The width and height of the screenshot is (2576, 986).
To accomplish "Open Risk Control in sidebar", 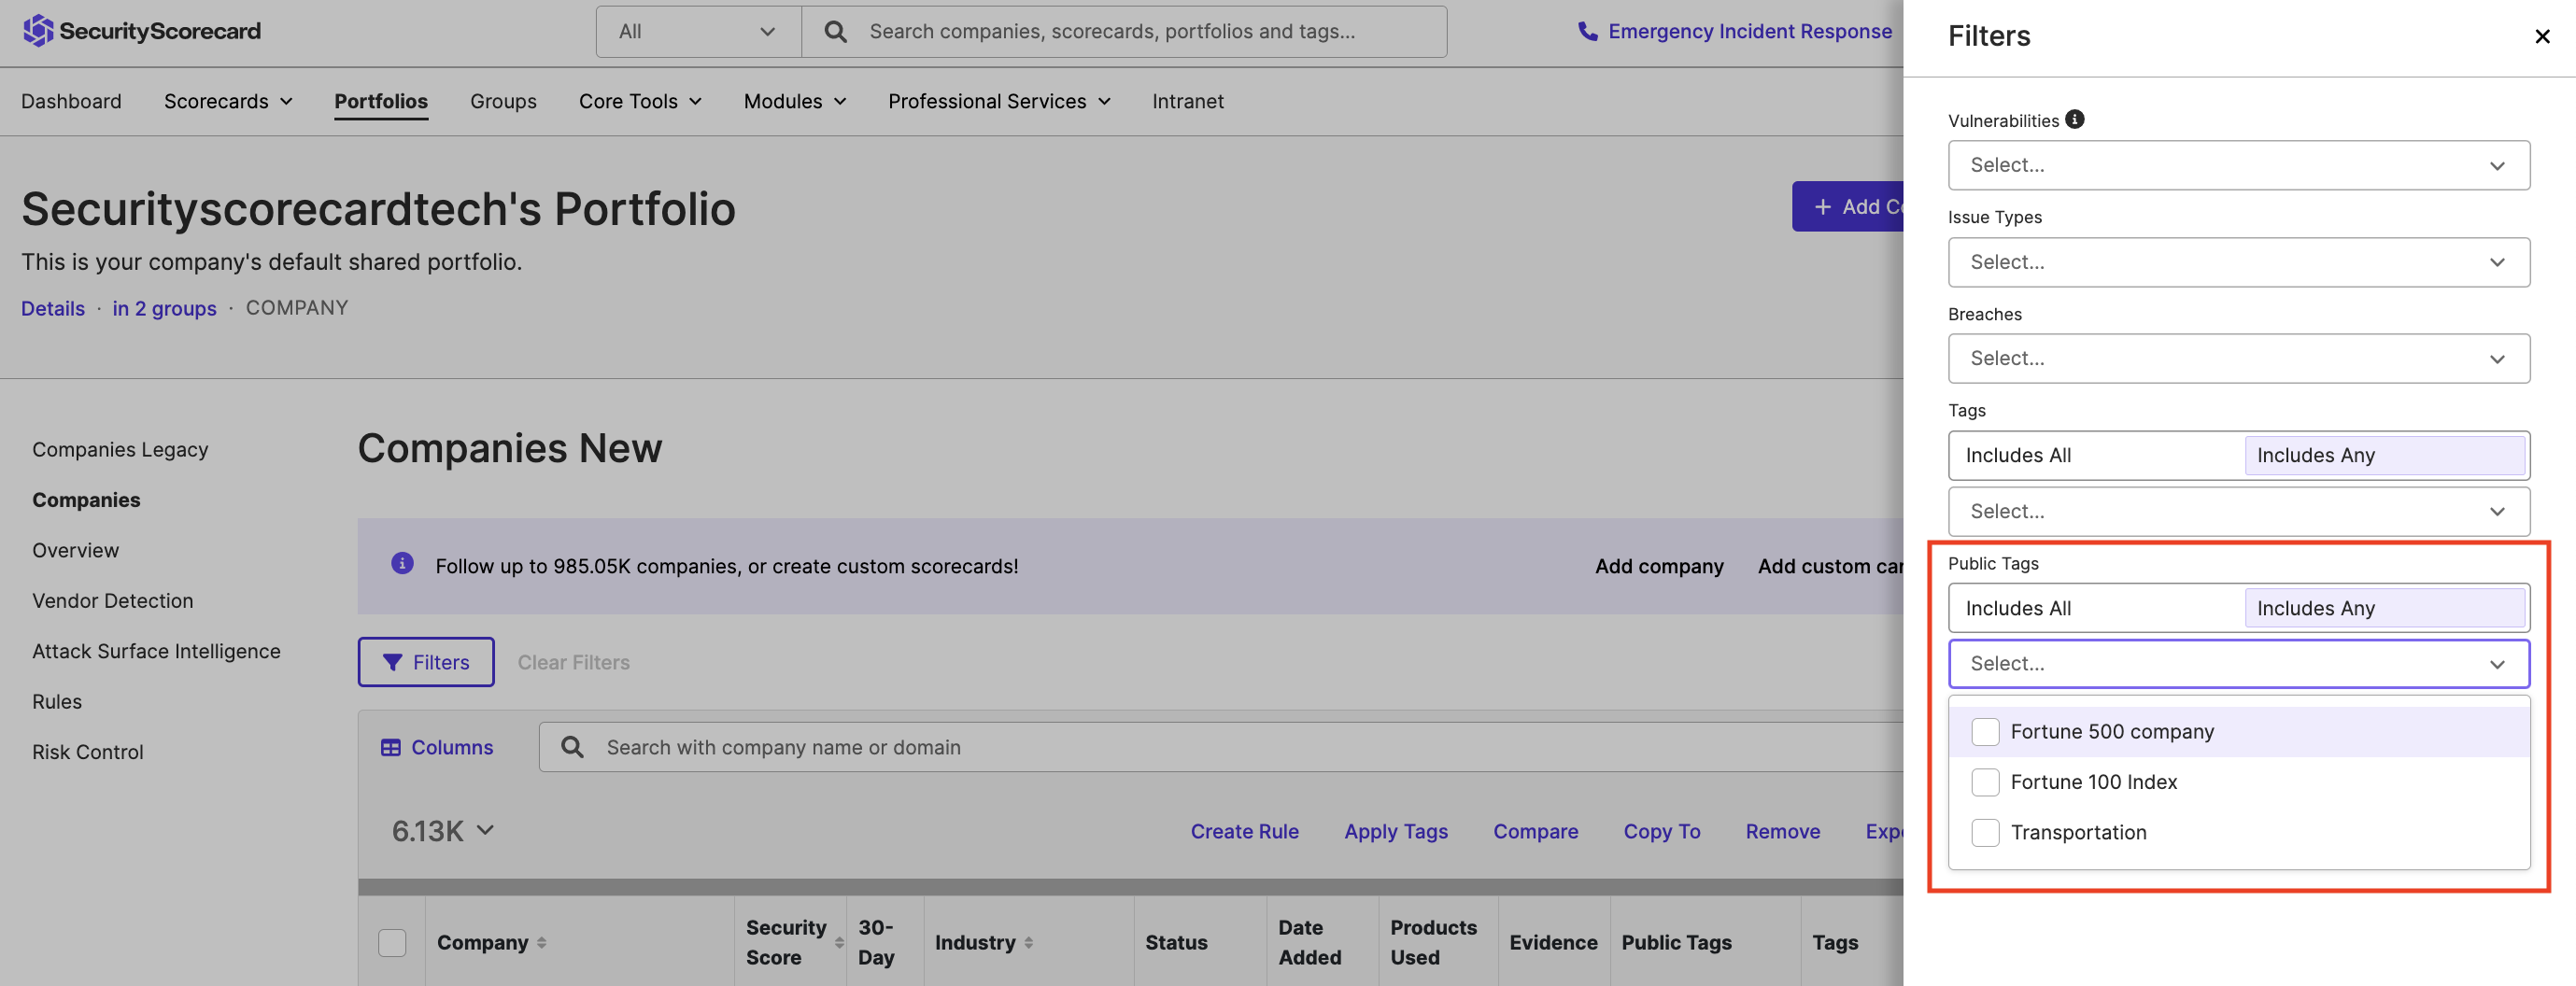I will tap(88, 752).
